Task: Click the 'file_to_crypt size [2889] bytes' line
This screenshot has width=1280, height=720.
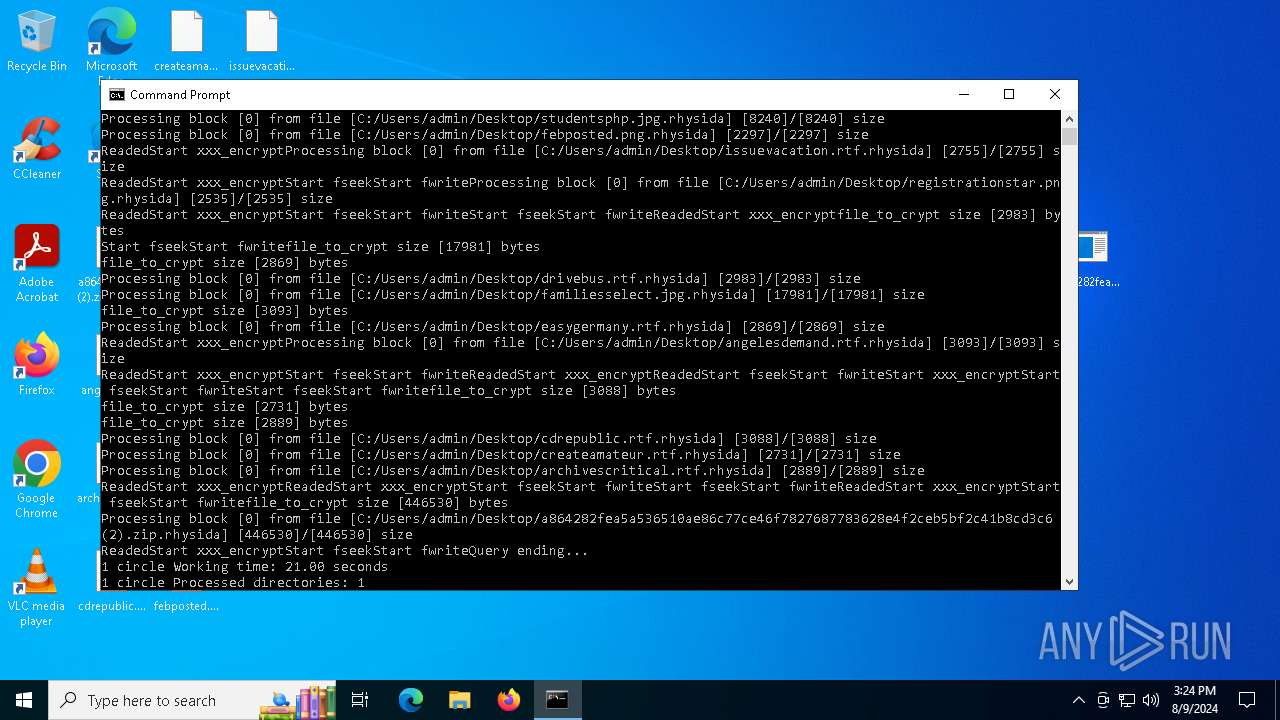Action: point(225,422)
